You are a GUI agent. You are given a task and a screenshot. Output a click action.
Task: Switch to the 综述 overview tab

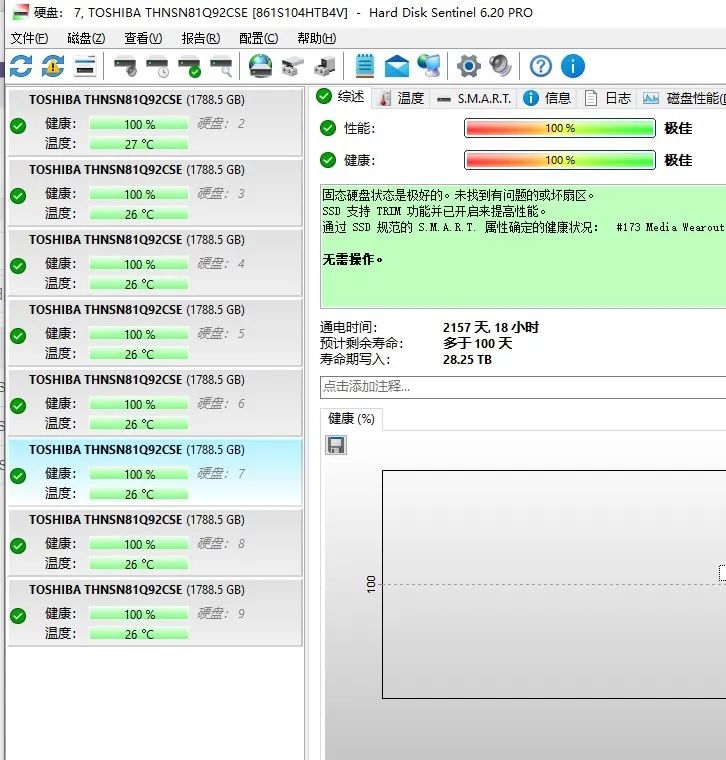(x=340, y=97)
